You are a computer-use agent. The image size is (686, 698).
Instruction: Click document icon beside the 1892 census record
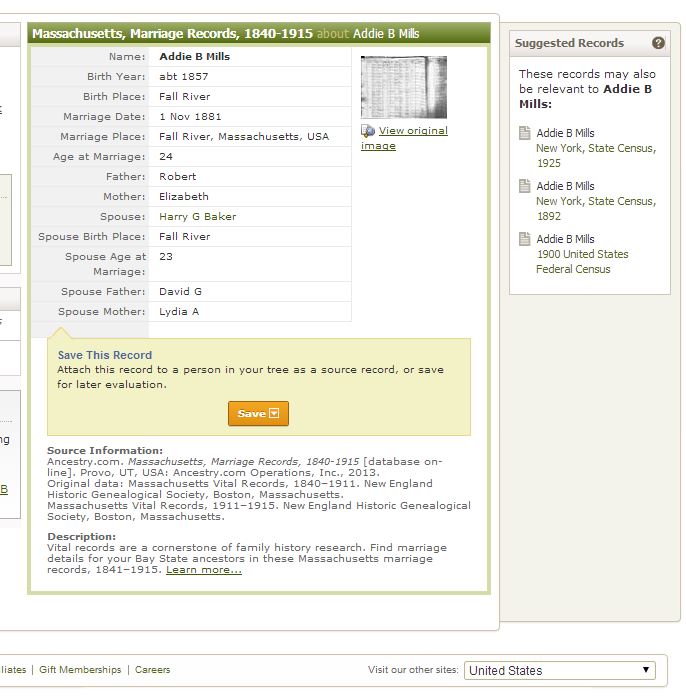pos(525,186)
